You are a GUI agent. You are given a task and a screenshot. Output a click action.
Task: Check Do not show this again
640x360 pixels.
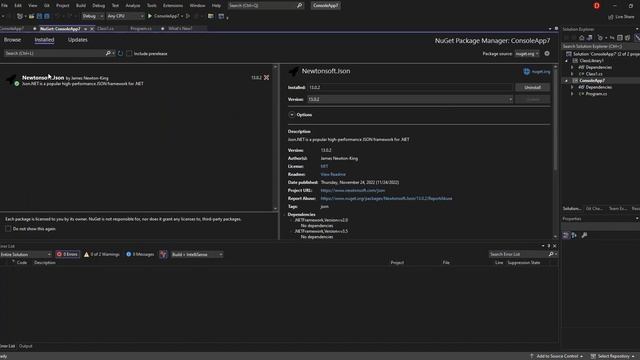[x=8, y=229]
